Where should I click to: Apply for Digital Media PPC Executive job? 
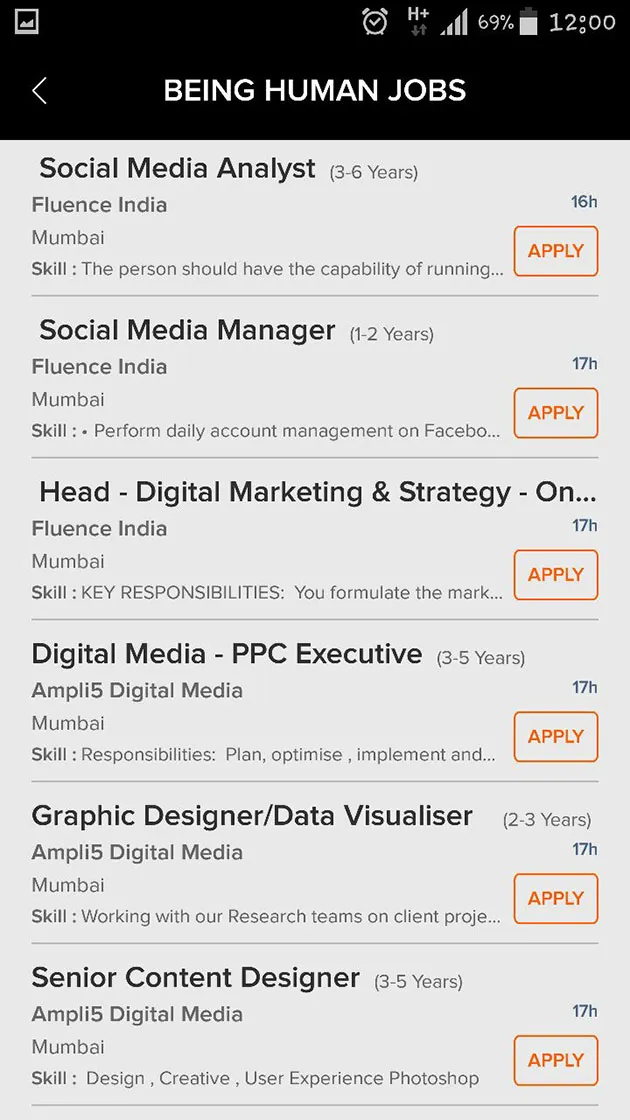[x=556, y=736]
